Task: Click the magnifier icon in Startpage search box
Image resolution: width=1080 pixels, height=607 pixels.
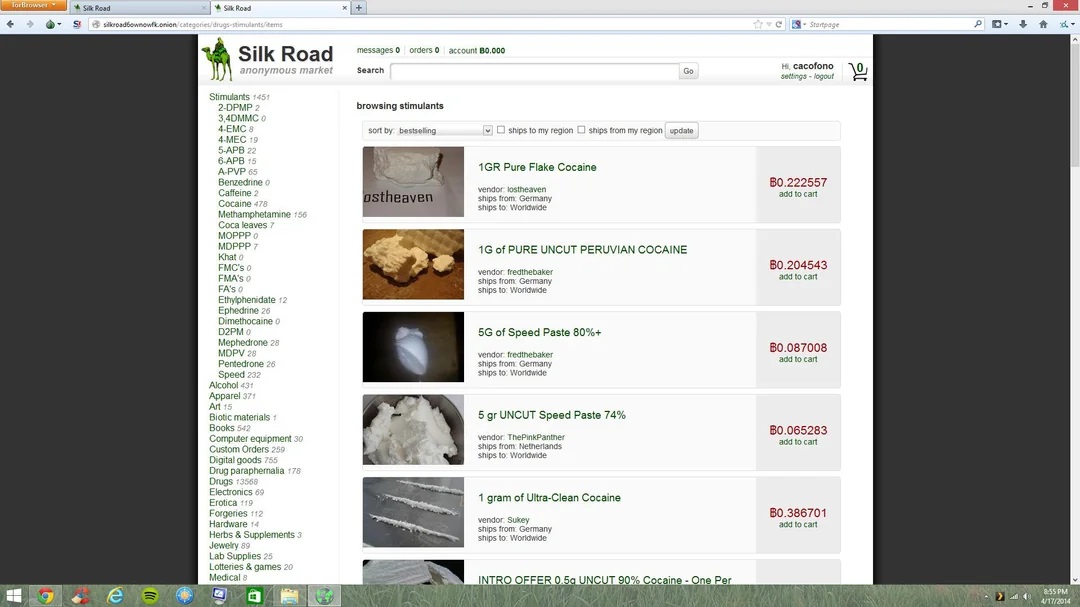Action: (977, 24)
